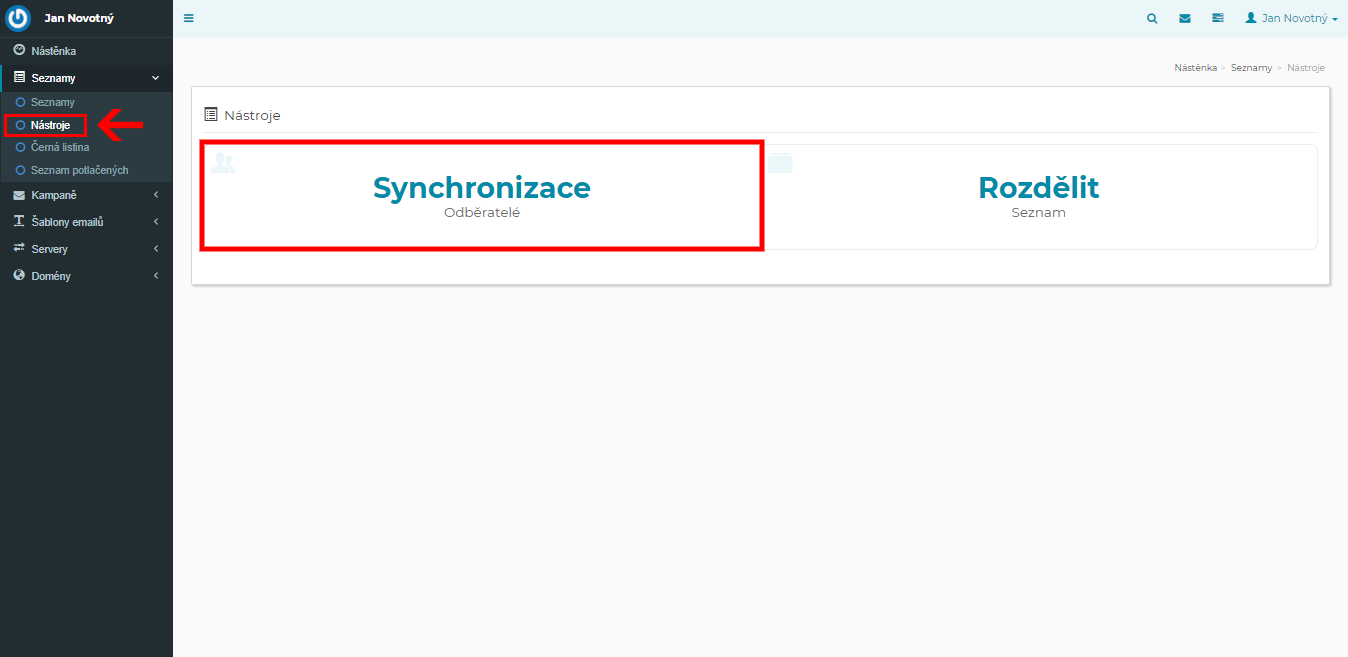
Task: Toggle the sidebar hamburger menu icon
Action: click(x=189, y=18)
